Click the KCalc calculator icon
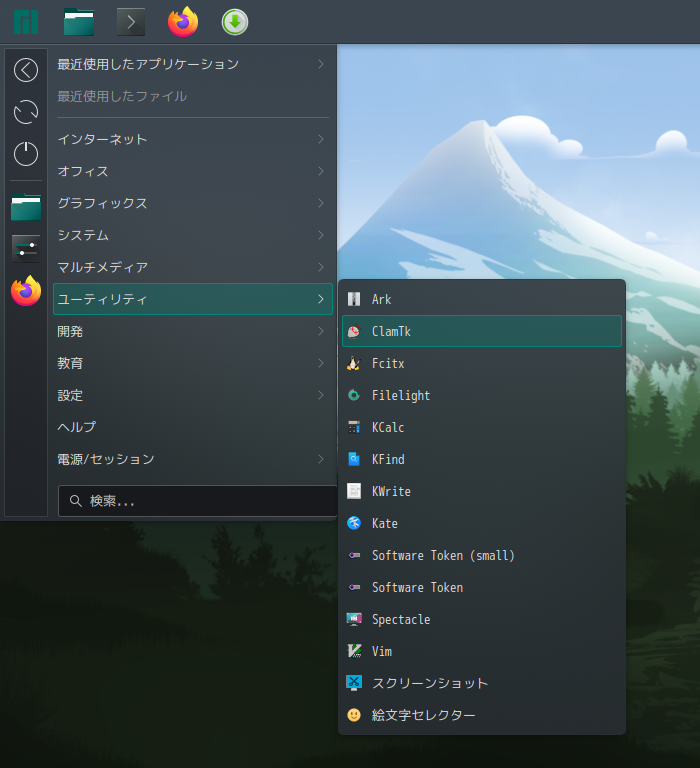Image resolution: width=700 pixels, height=768 pixels. point(354,427)
